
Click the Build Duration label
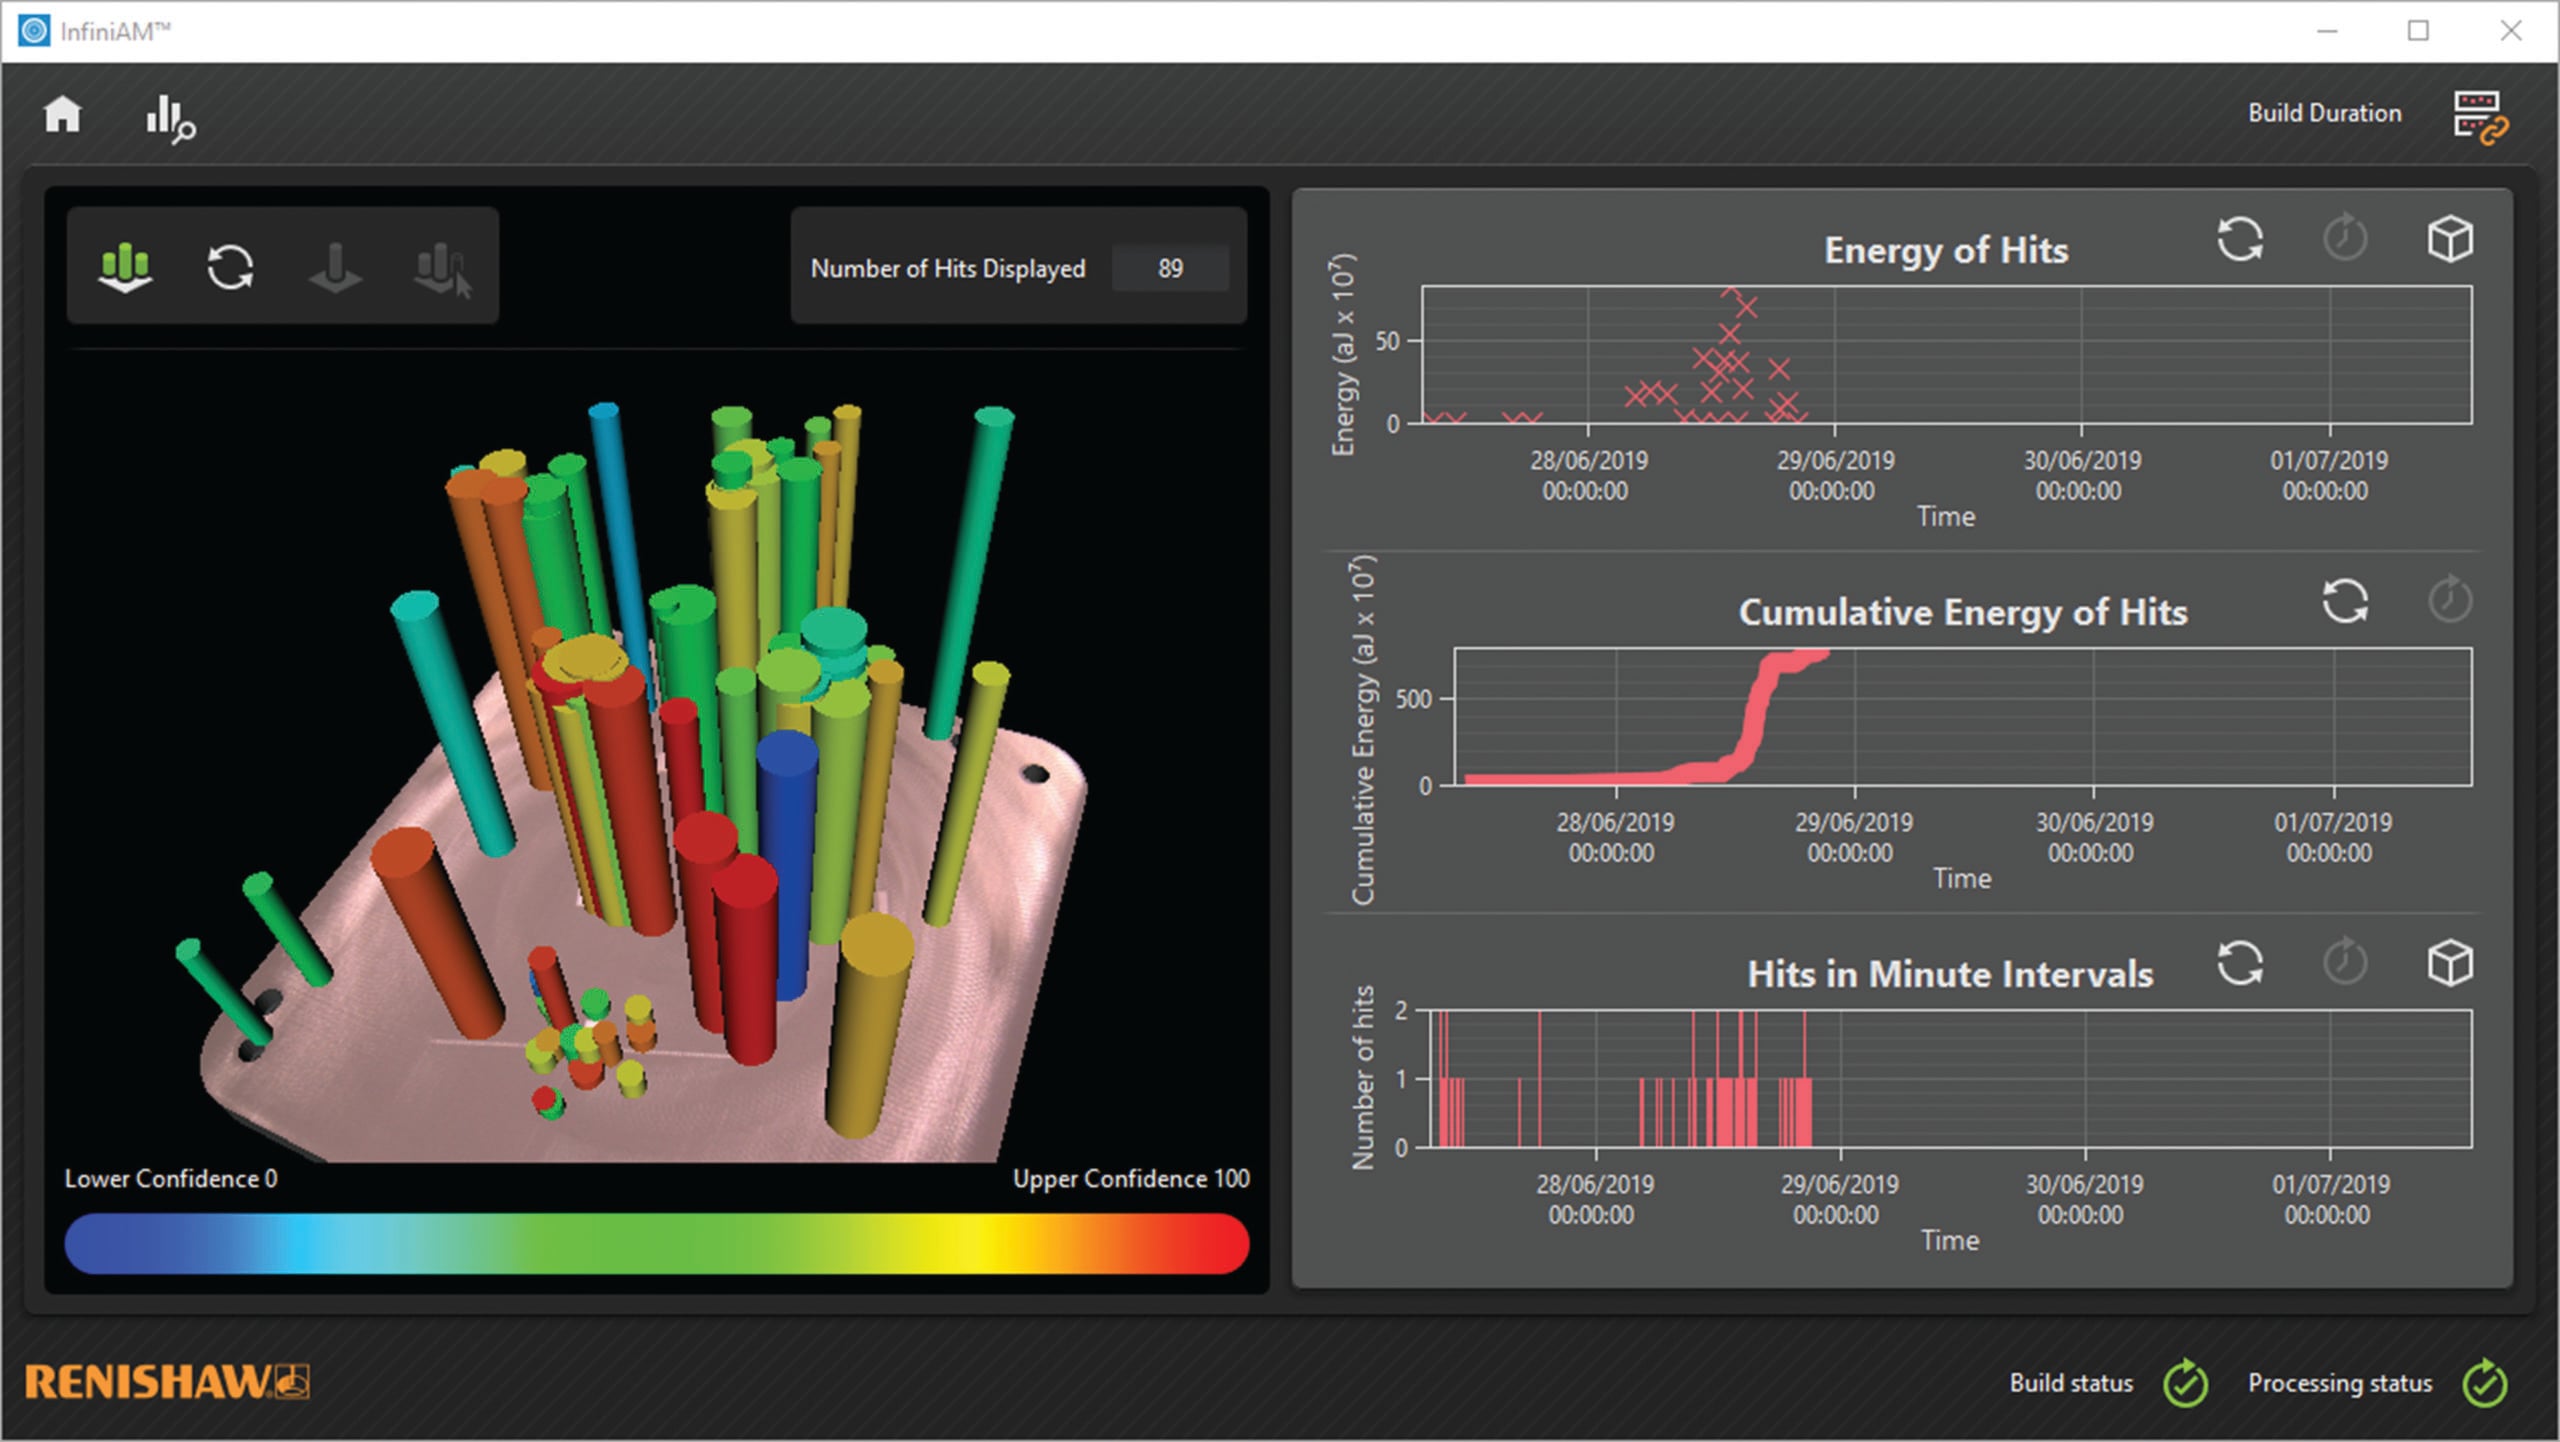point(2324,113)
